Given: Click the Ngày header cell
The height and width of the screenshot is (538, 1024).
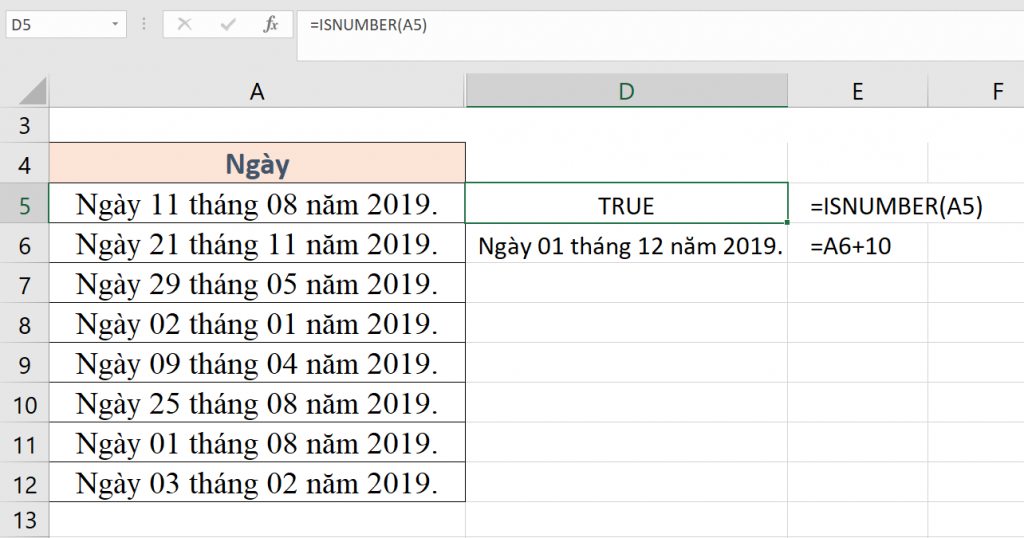Looking at the screenshot, I should tap(257, 164).
